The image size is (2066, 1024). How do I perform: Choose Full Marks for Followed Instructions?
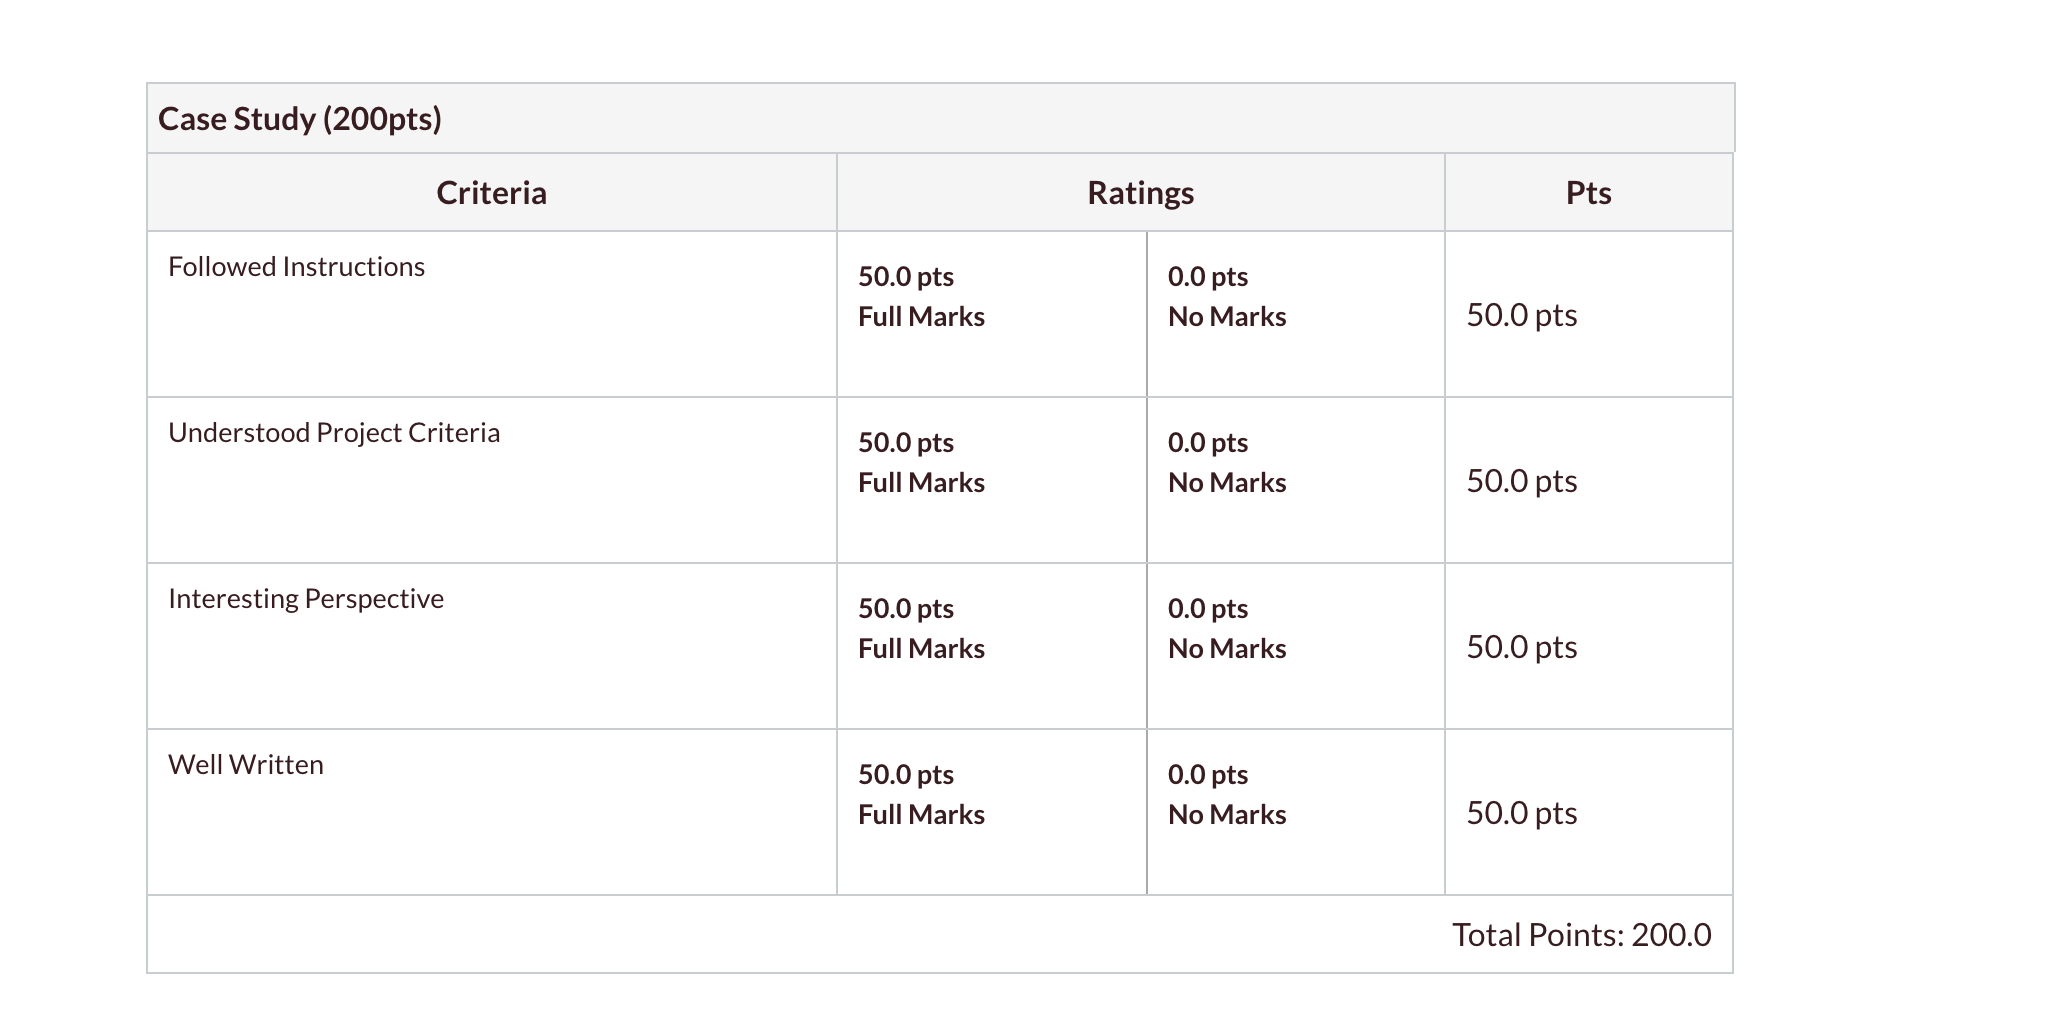(x=992, y=314)
